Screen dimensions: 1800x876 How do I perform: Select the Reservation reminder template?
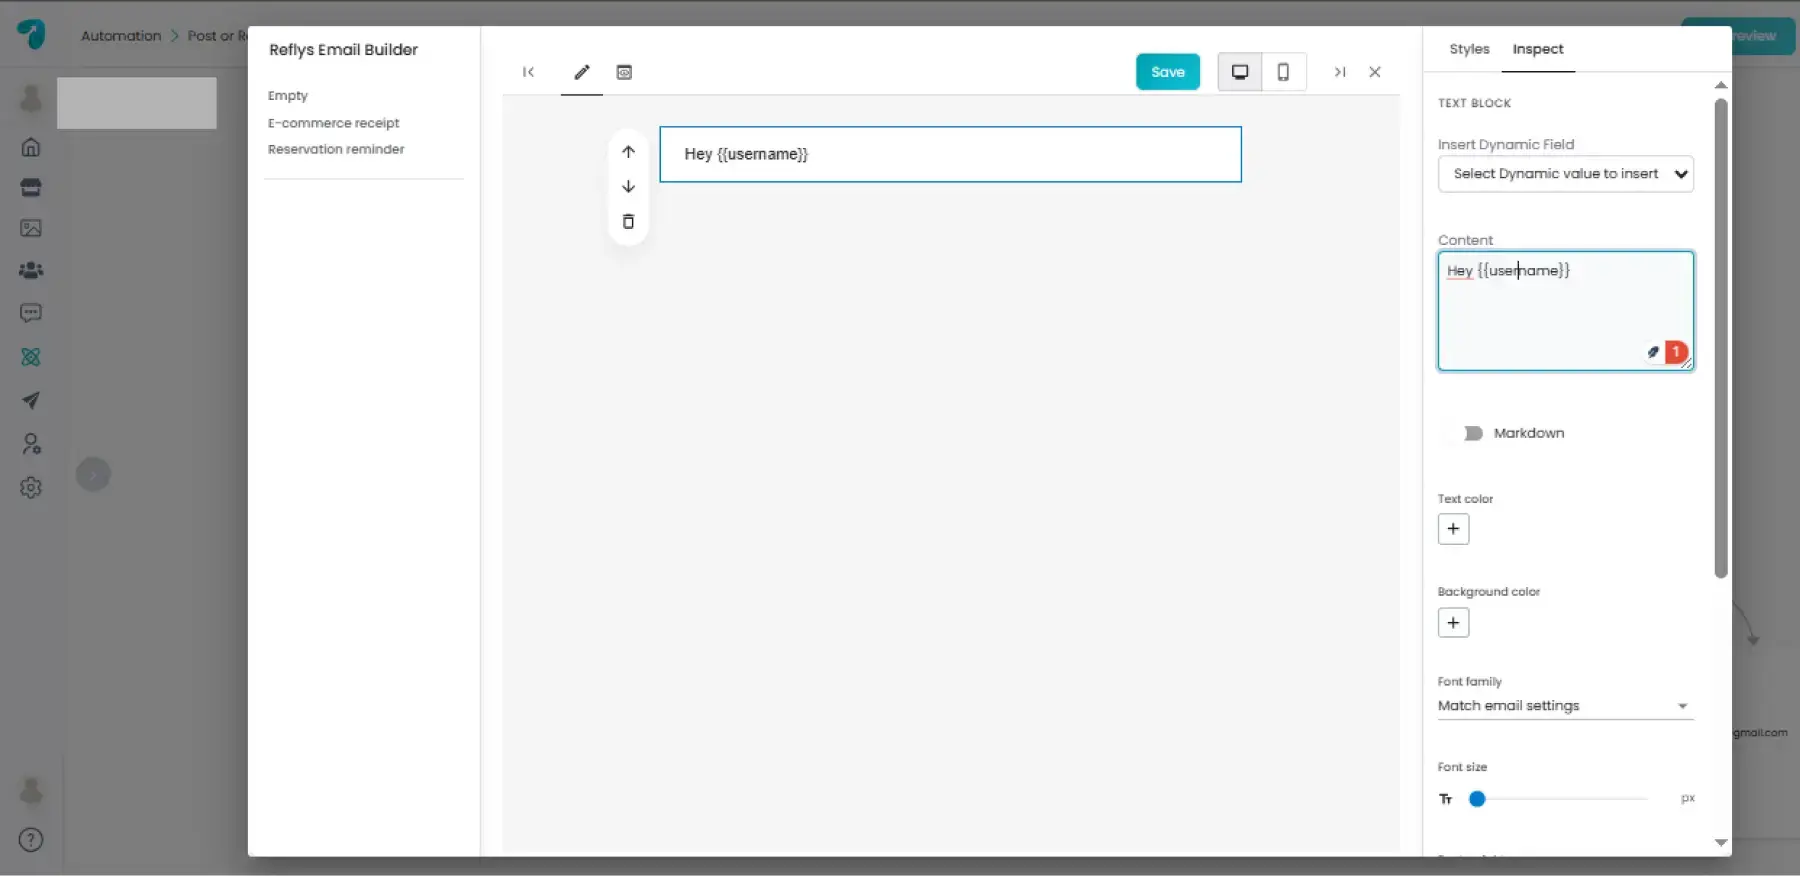[336, 149]
